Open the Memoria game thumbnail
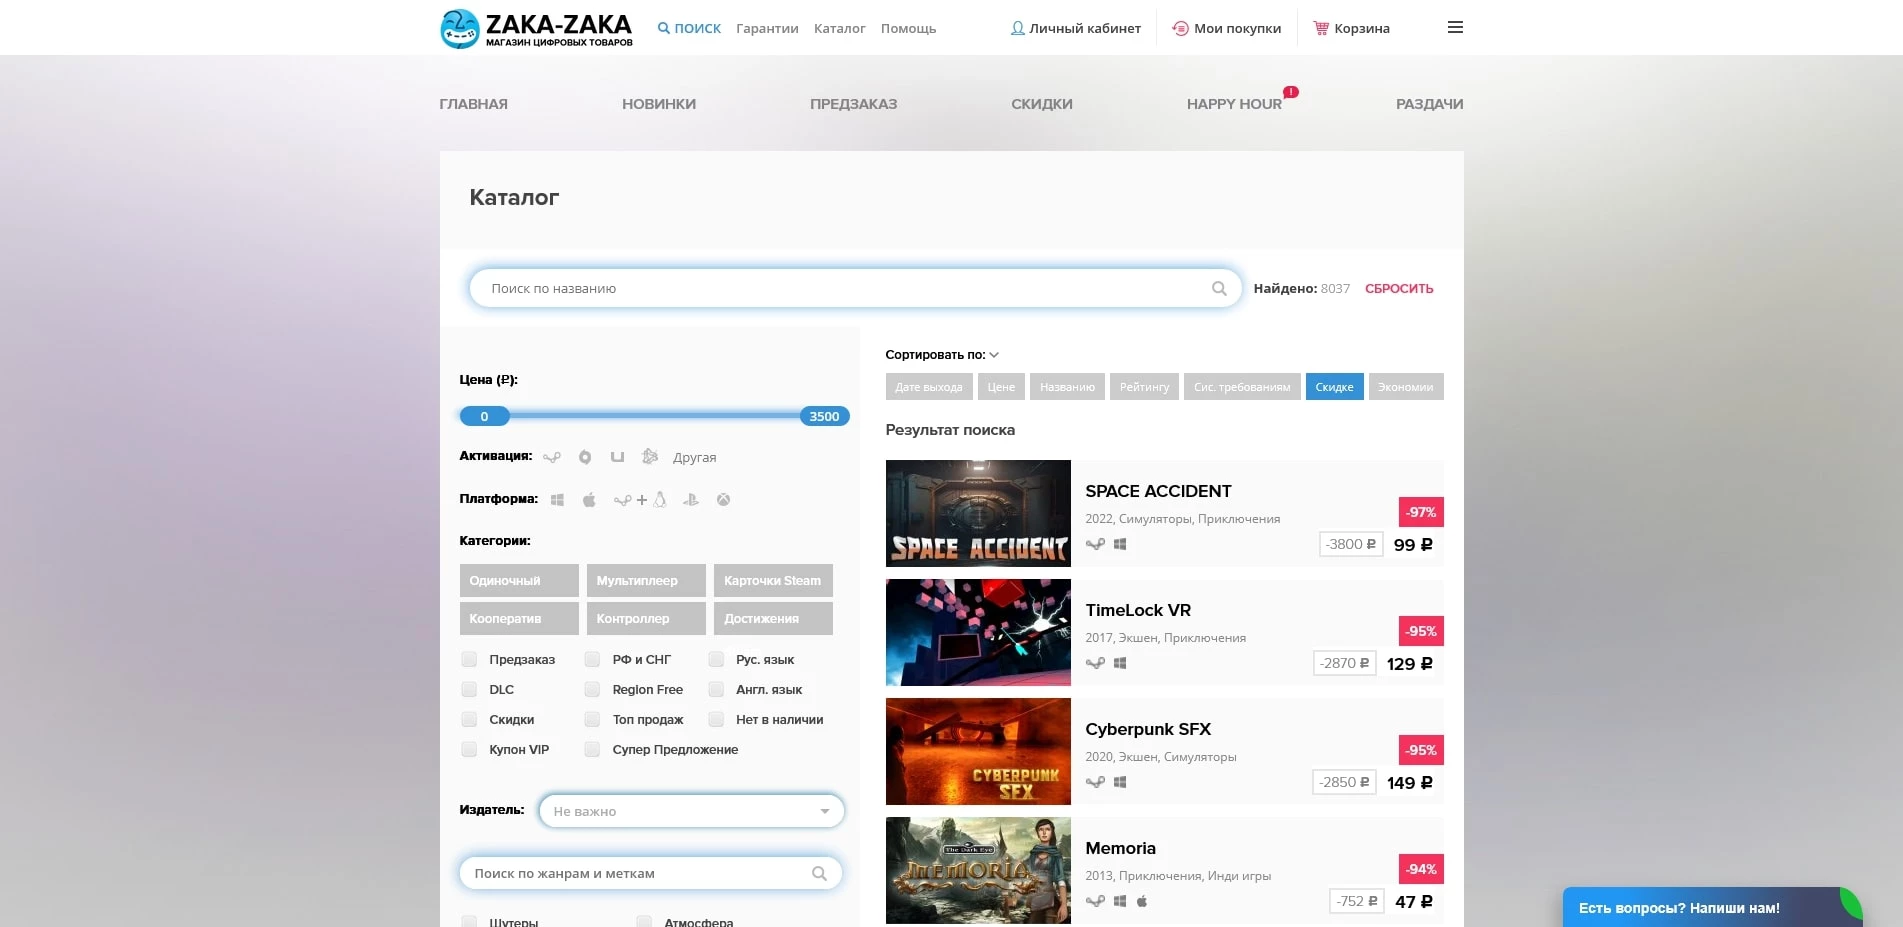 [x=977, y=870]
